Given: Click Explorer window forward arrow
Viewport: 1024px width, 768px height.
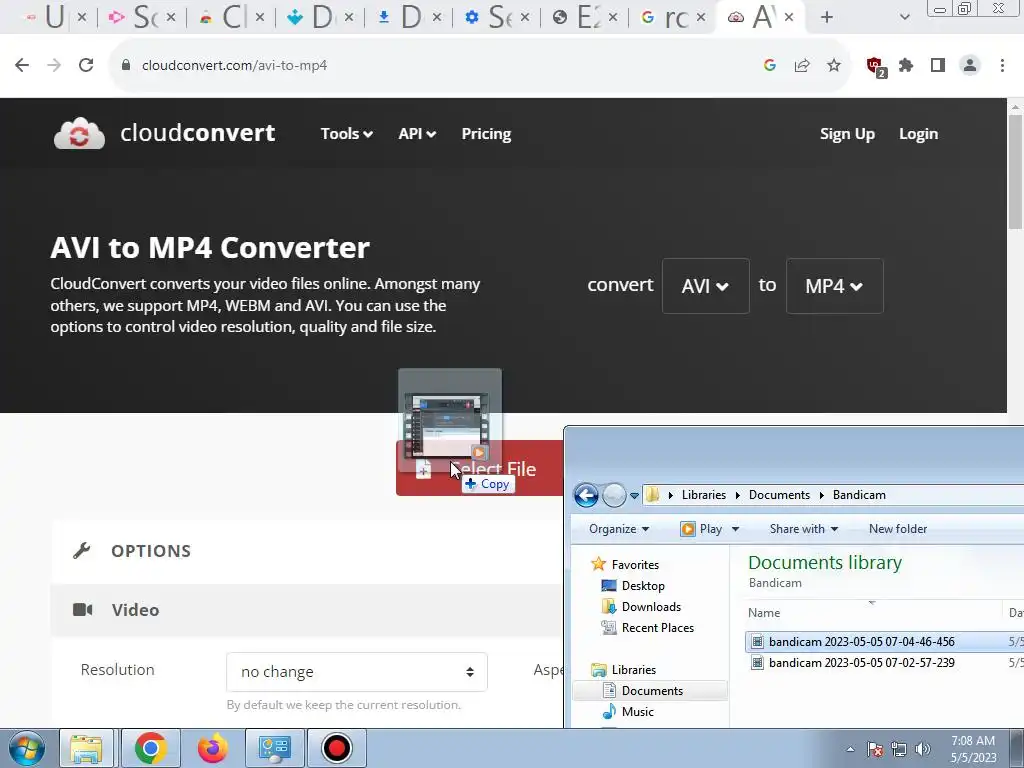Looking at the screenshot, I should point(614,495).
